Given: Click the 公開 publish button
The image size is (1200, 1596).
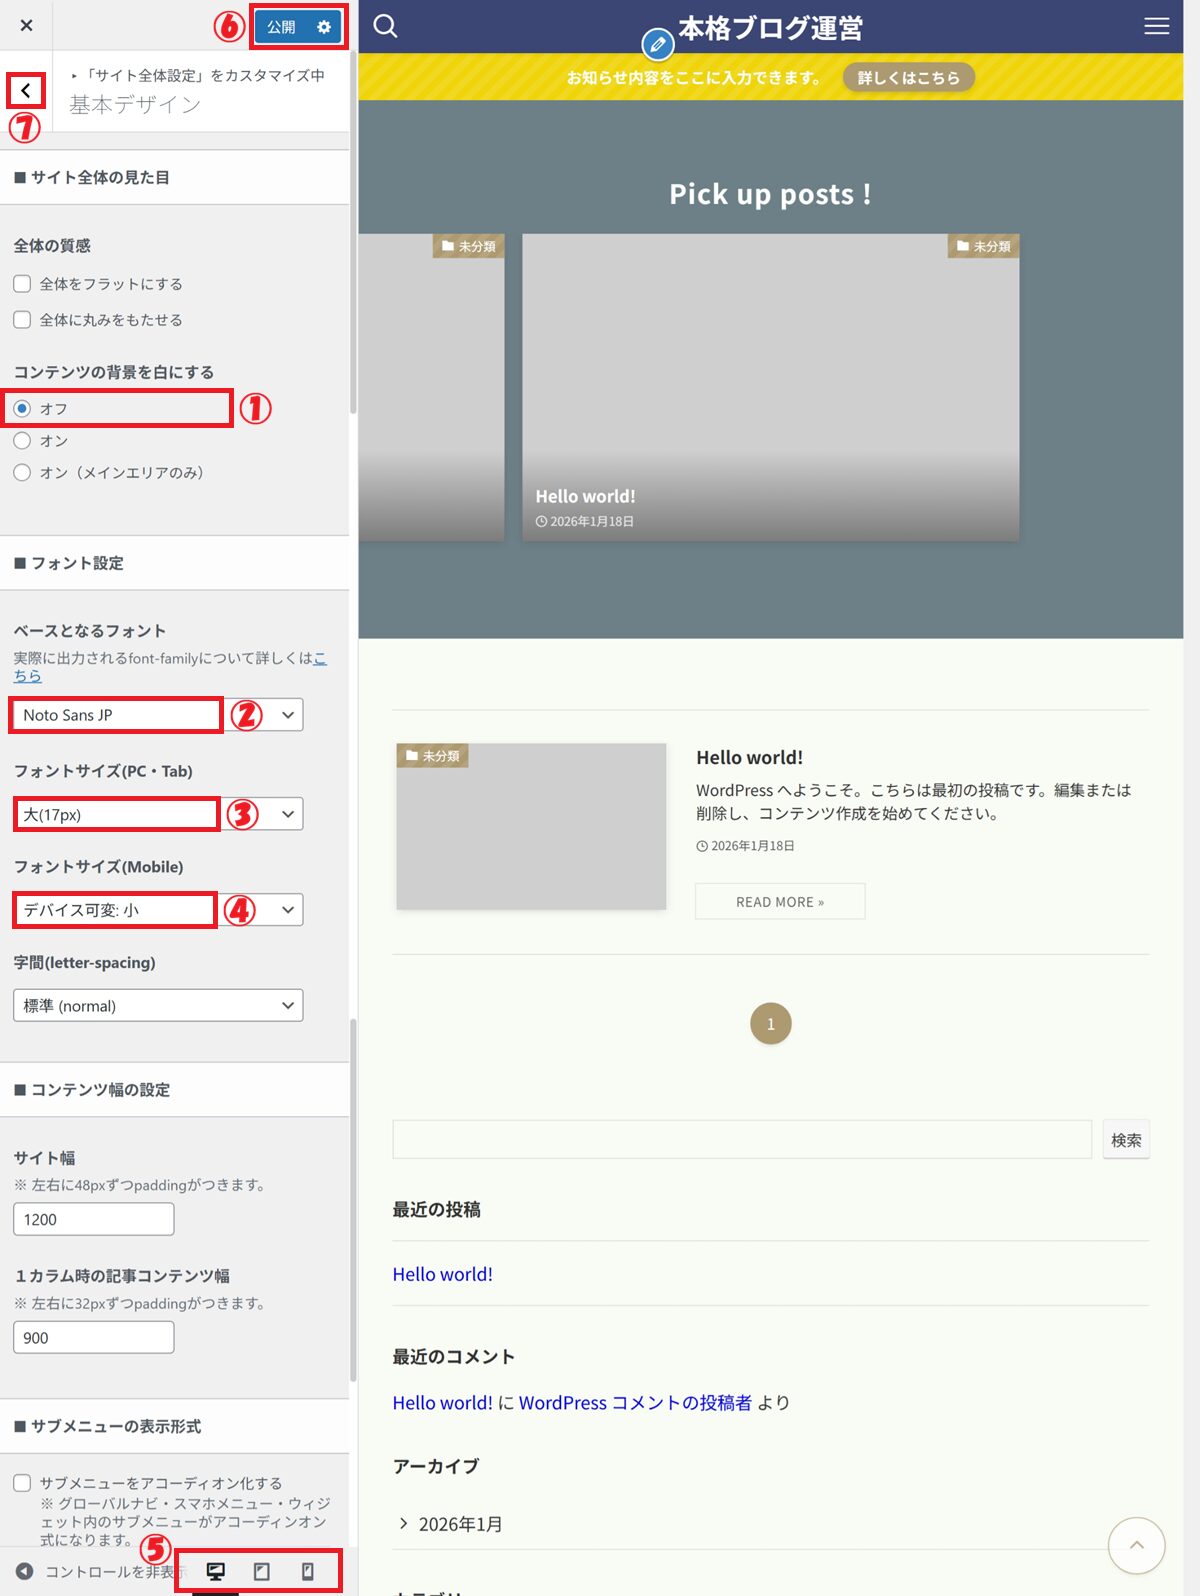Looking at the screenshot, I should click(x=281, y=27).
